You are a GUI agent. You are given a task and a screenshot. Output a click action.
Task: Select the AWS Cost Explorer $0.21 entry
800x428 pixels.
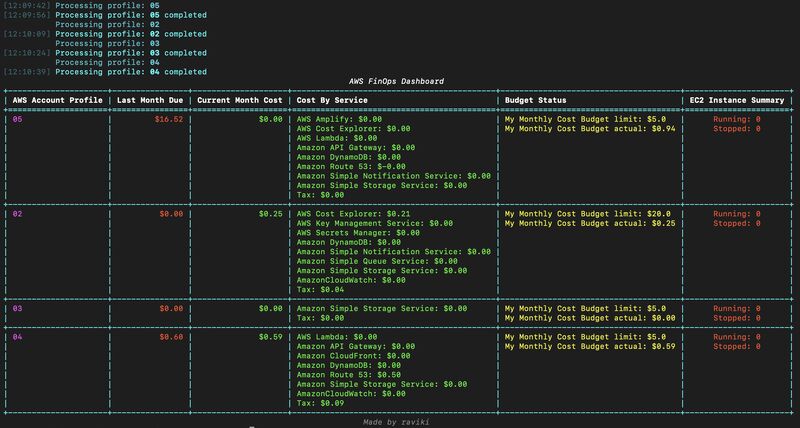[355, 213]
